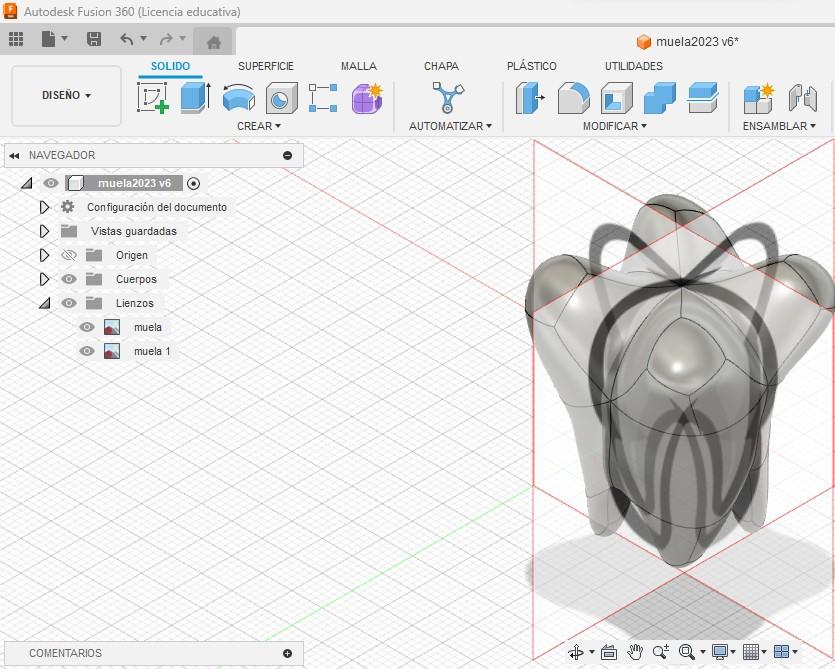Expand COMENTARIOS panel with plus button
The image size is (835, 669).
(288, 654)
